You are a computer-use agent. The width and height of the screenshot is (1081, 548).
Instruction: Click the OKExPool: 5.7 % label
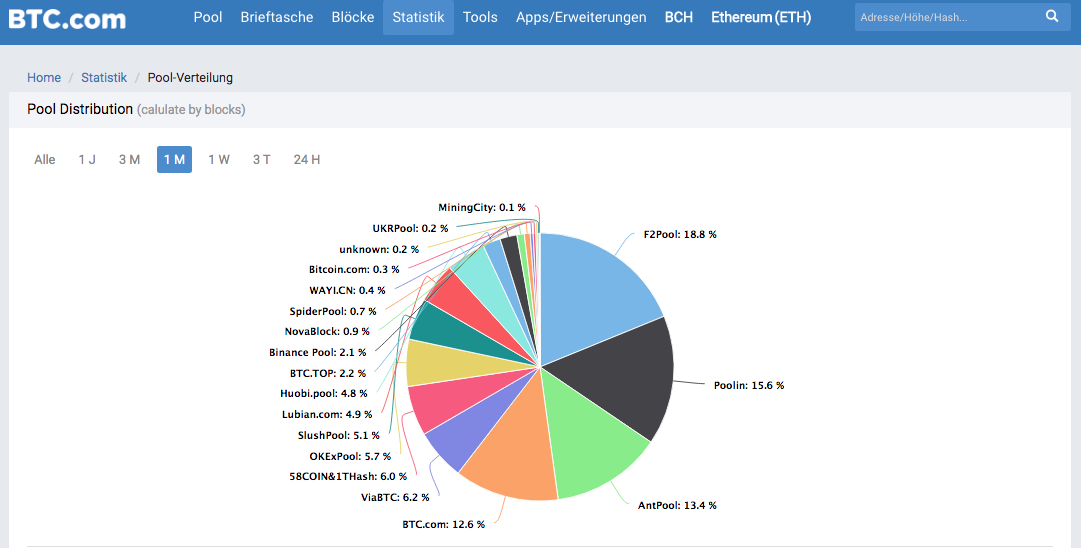point(350,456)
